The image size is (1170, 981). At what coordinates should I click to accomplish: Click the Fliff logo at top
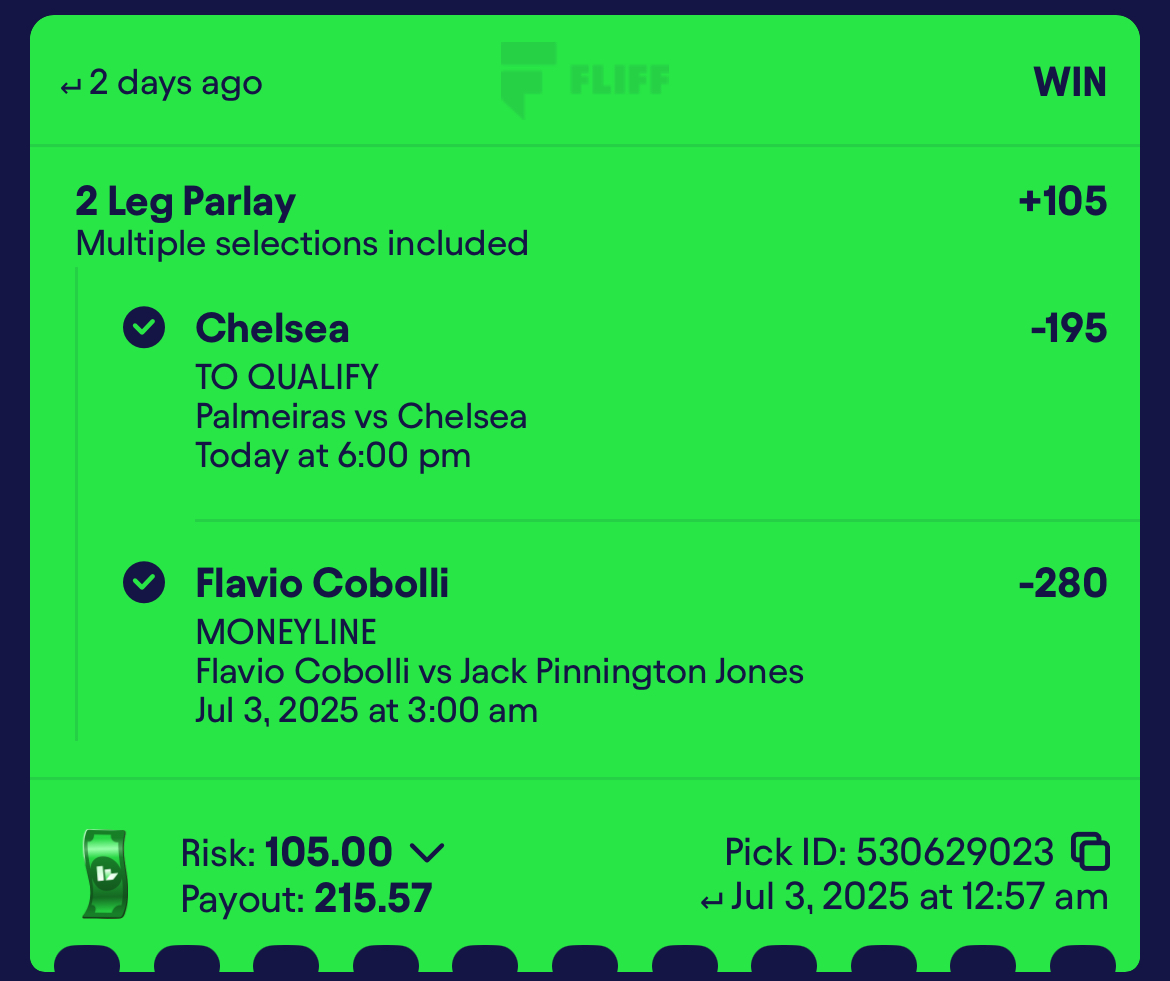click(x=584, y=80)
